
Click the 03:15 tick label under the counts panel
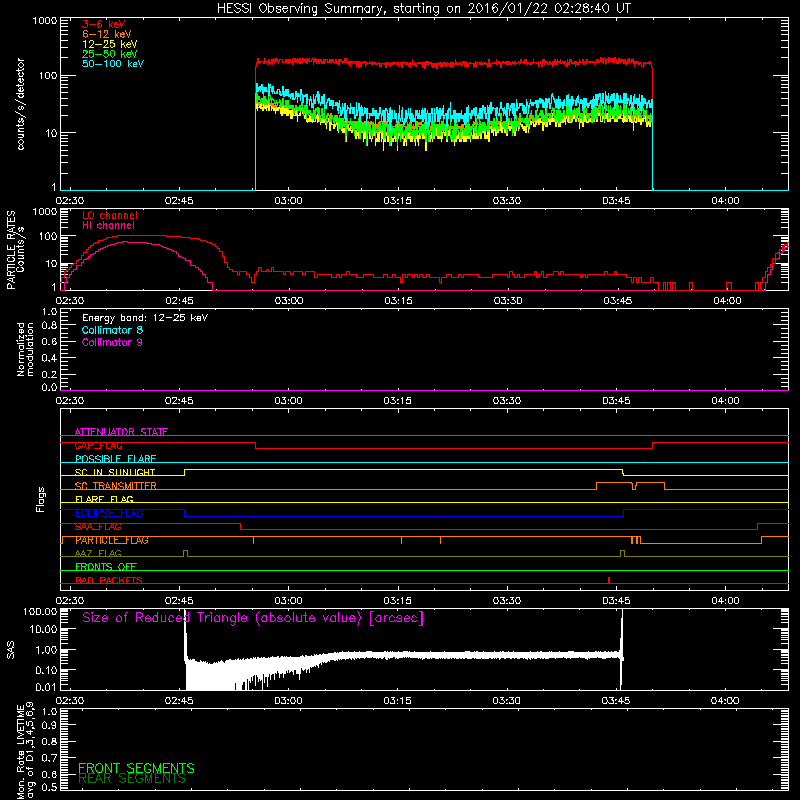point(397,201)
